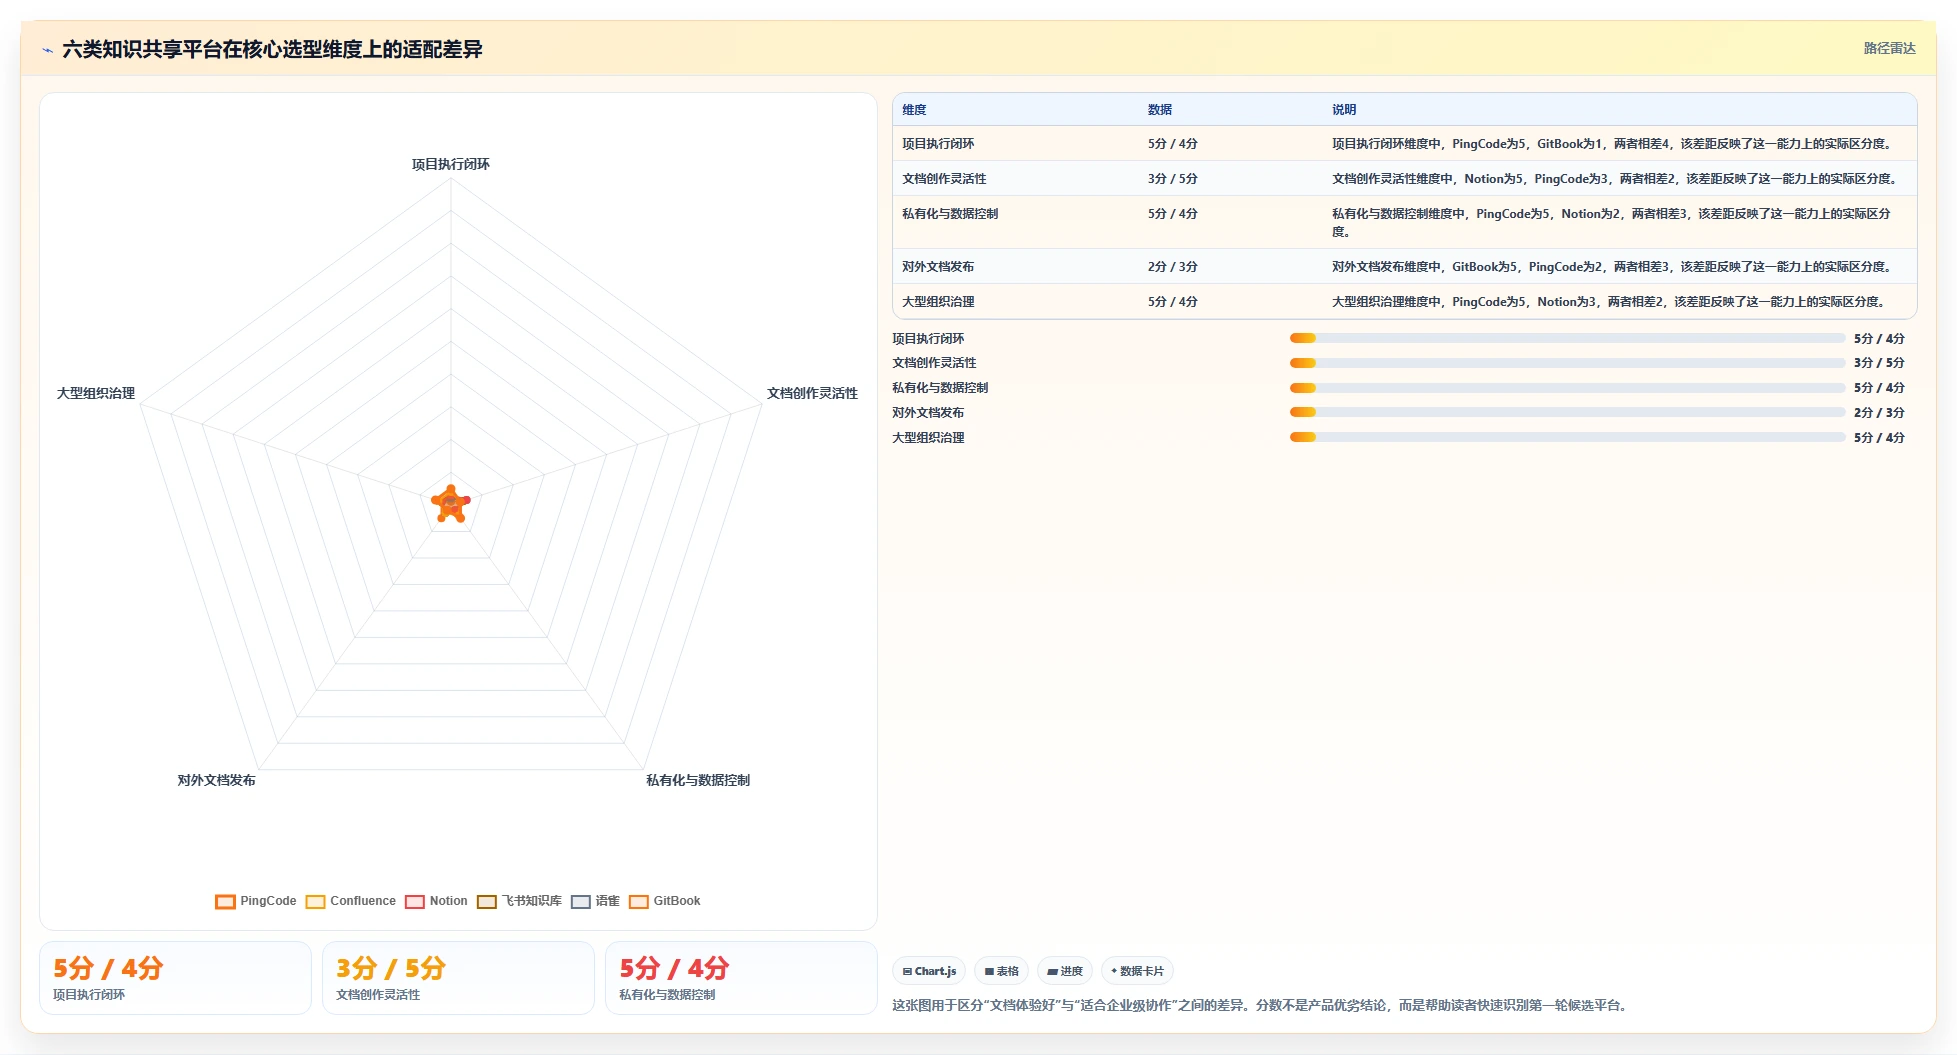Click the Chart.js tag chip
Screen dimensions: 1957x1055
pos(929,971)
